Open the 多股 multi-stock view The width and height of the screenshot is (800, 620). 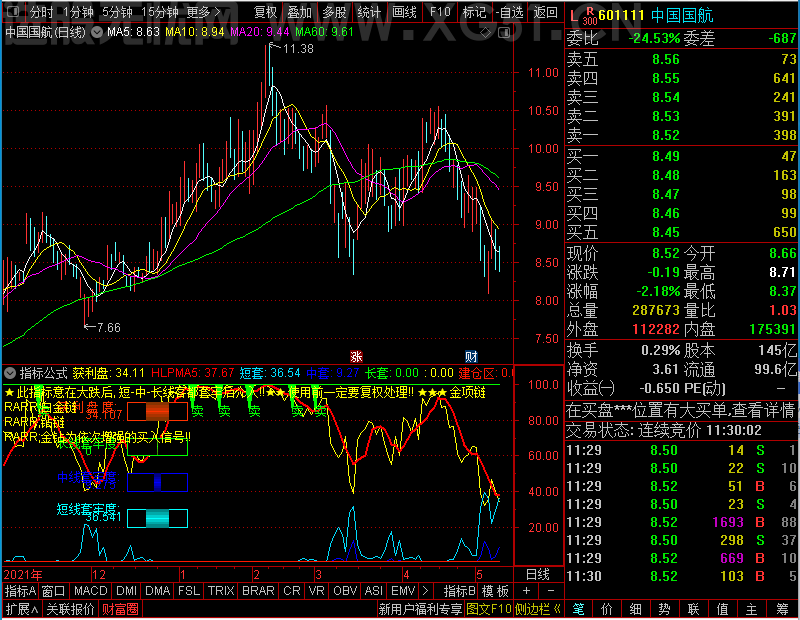tap(335, 12)
